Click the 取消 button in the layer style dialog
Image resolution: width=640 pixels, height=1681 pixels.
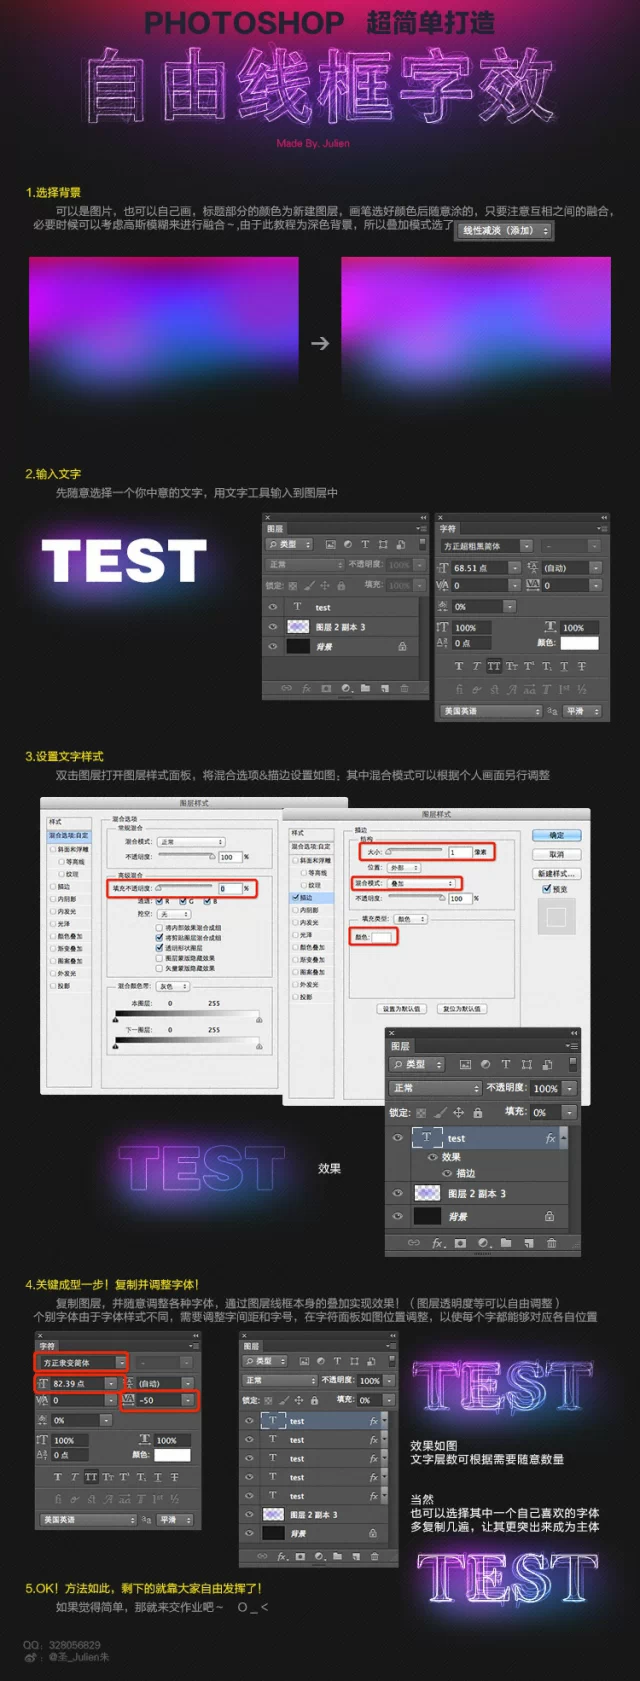[x=557, y=854]
